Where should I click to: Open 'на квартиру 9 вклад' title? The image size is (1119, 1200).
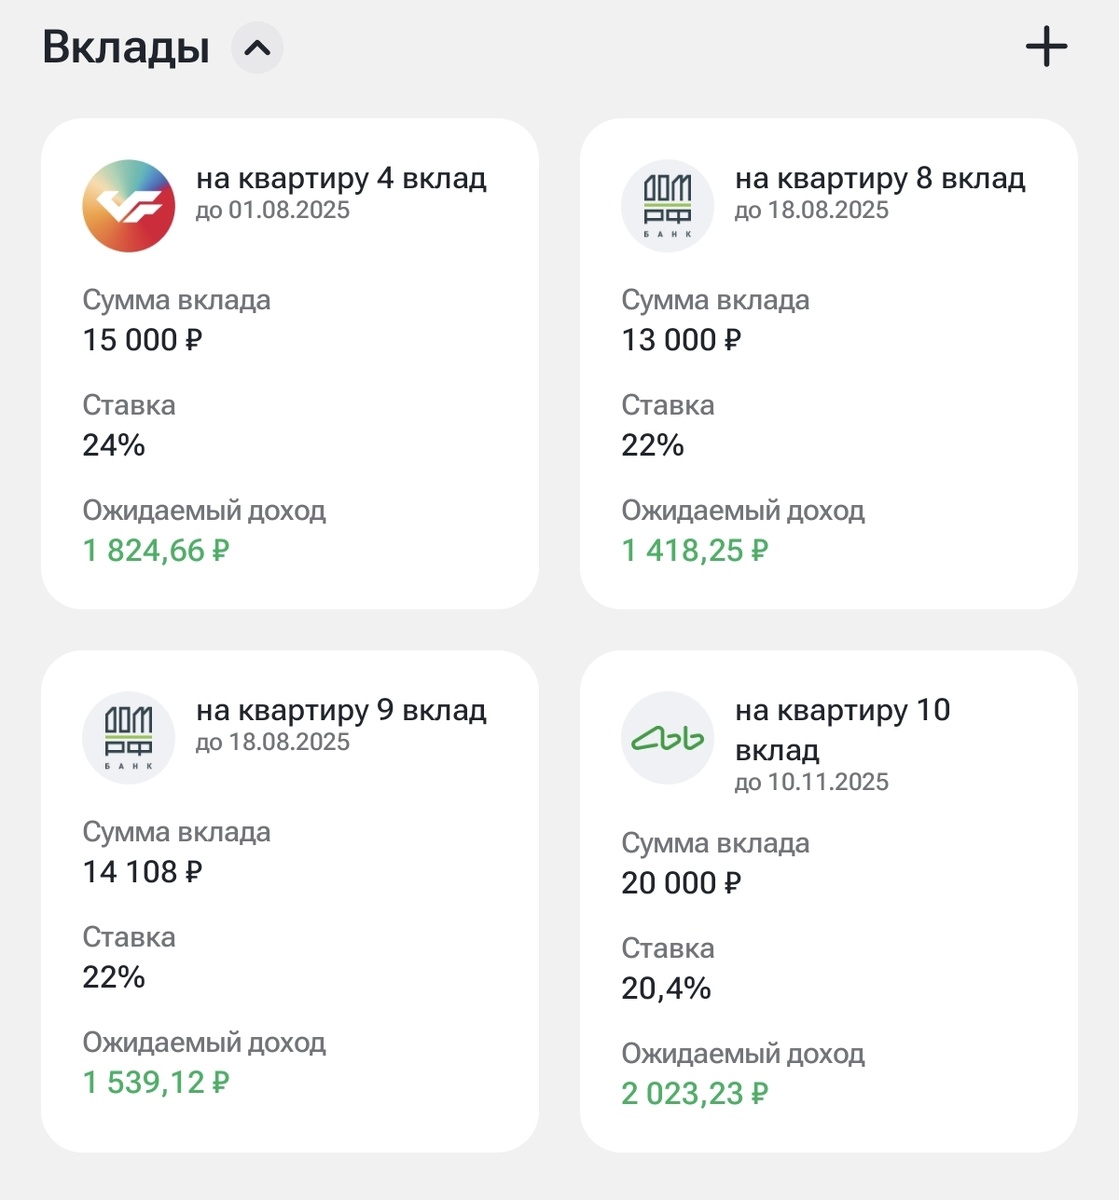341,711
